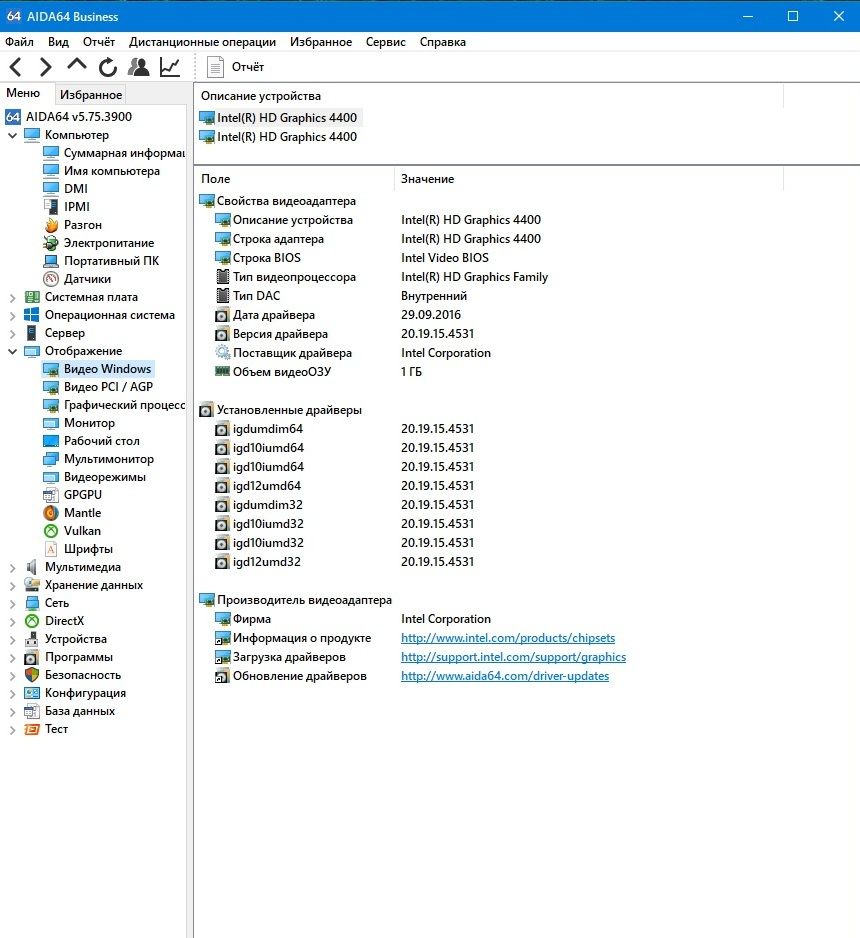Expand the Сеть tree node
860x938 pixels.
[x=12, y=603]
